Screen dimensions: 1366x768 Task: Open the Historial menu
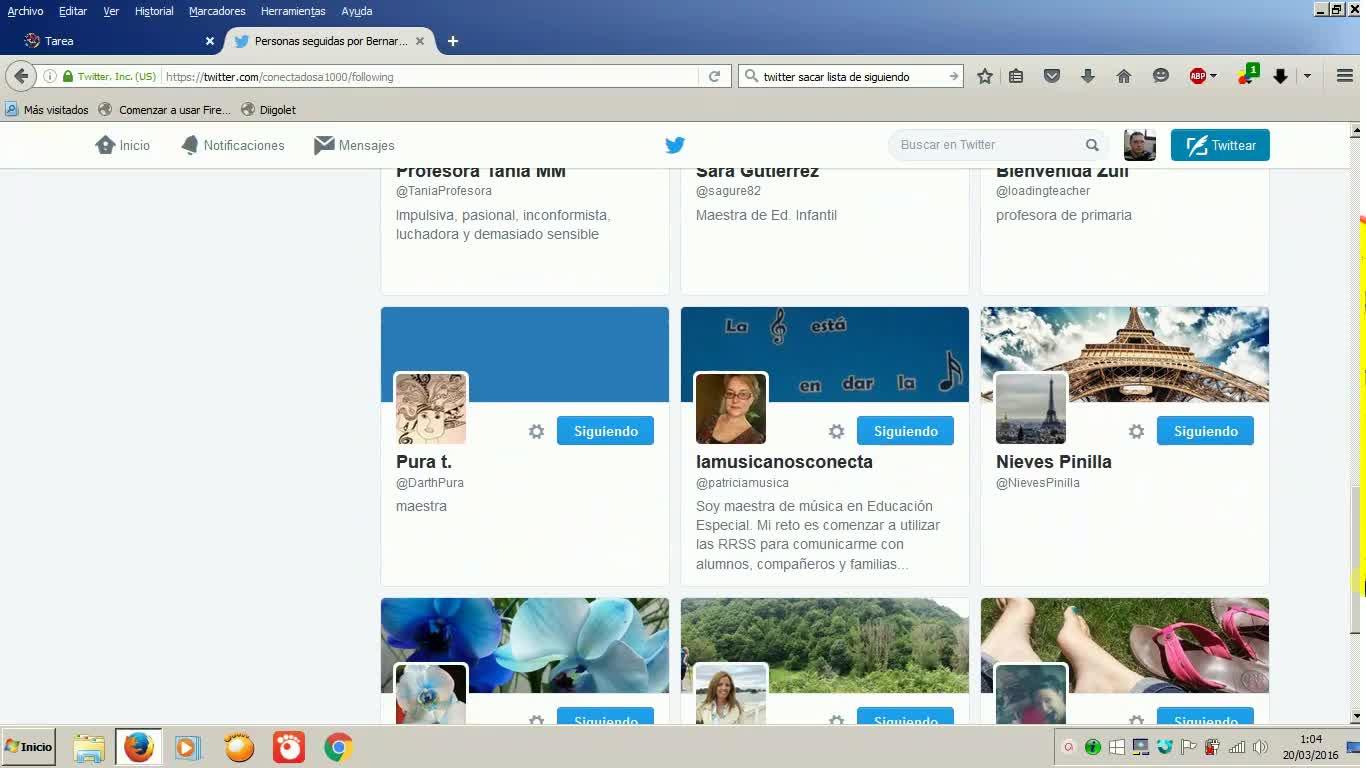click(154, 11)
